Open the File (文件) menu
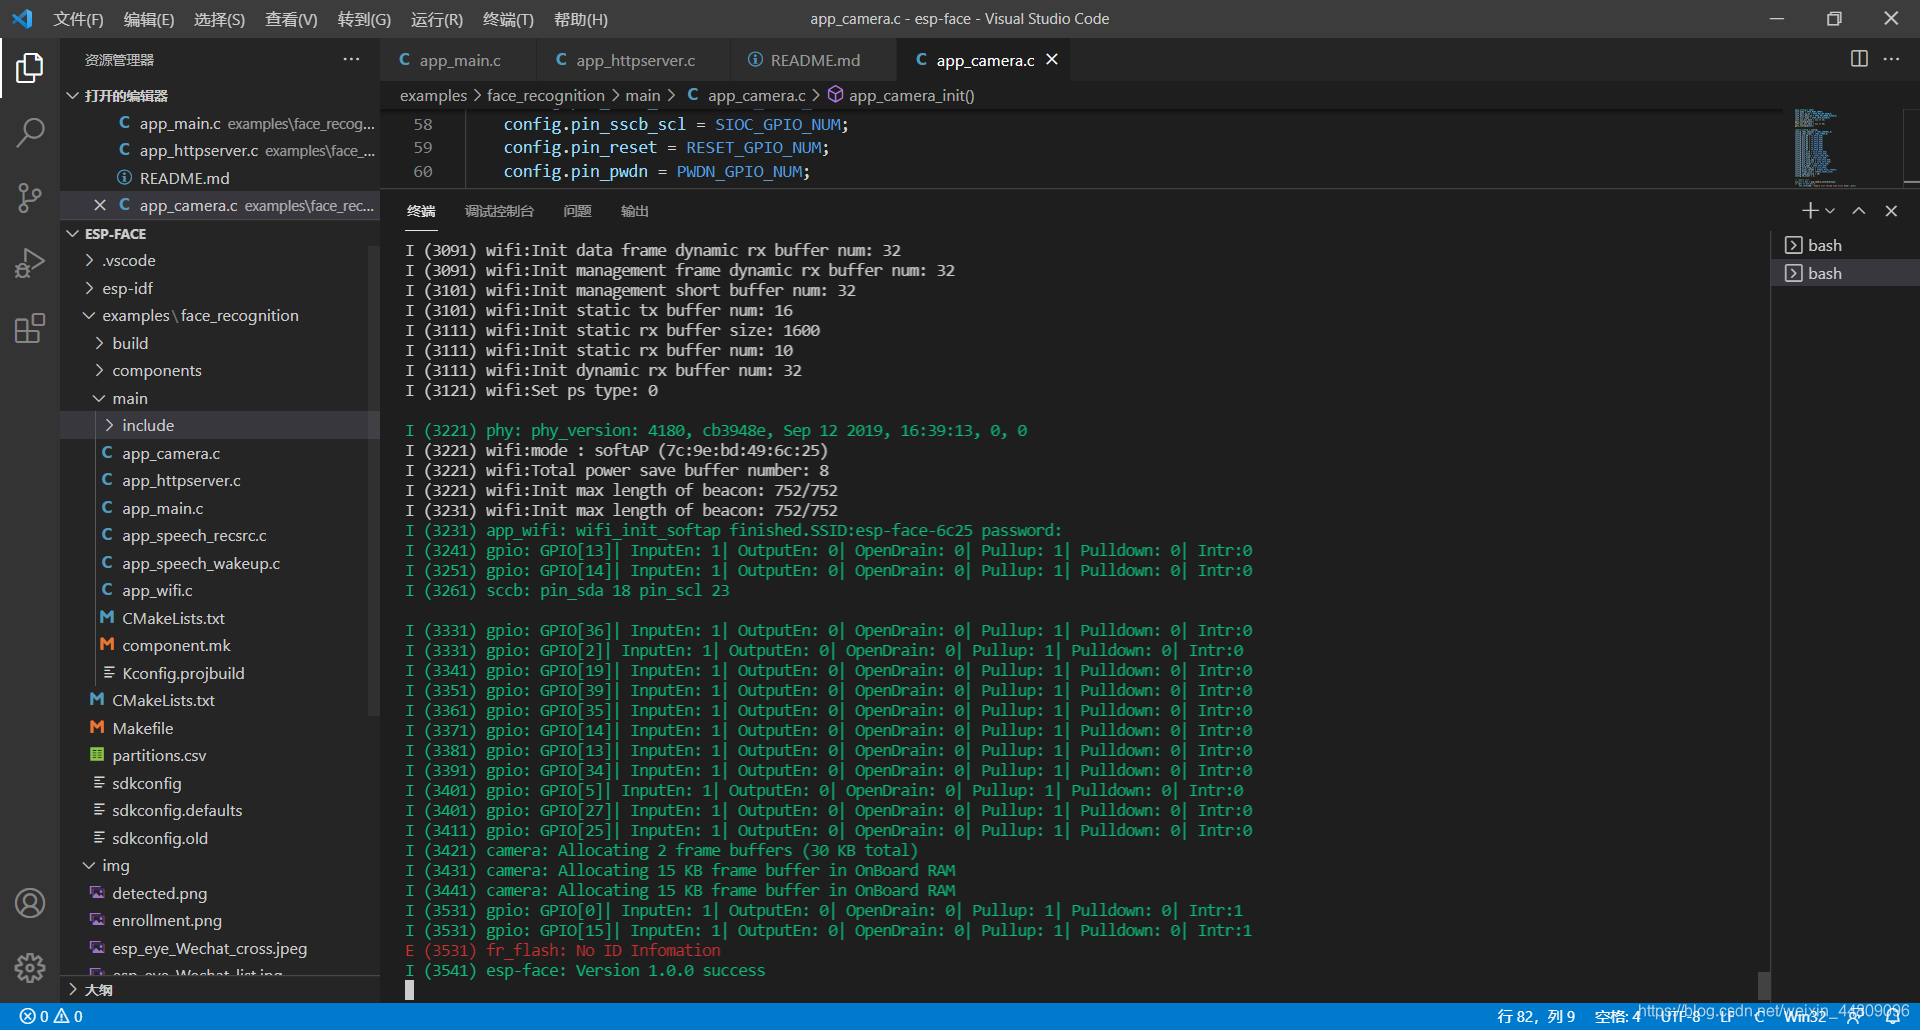The image size is (1920, 1030). (78, 19)
